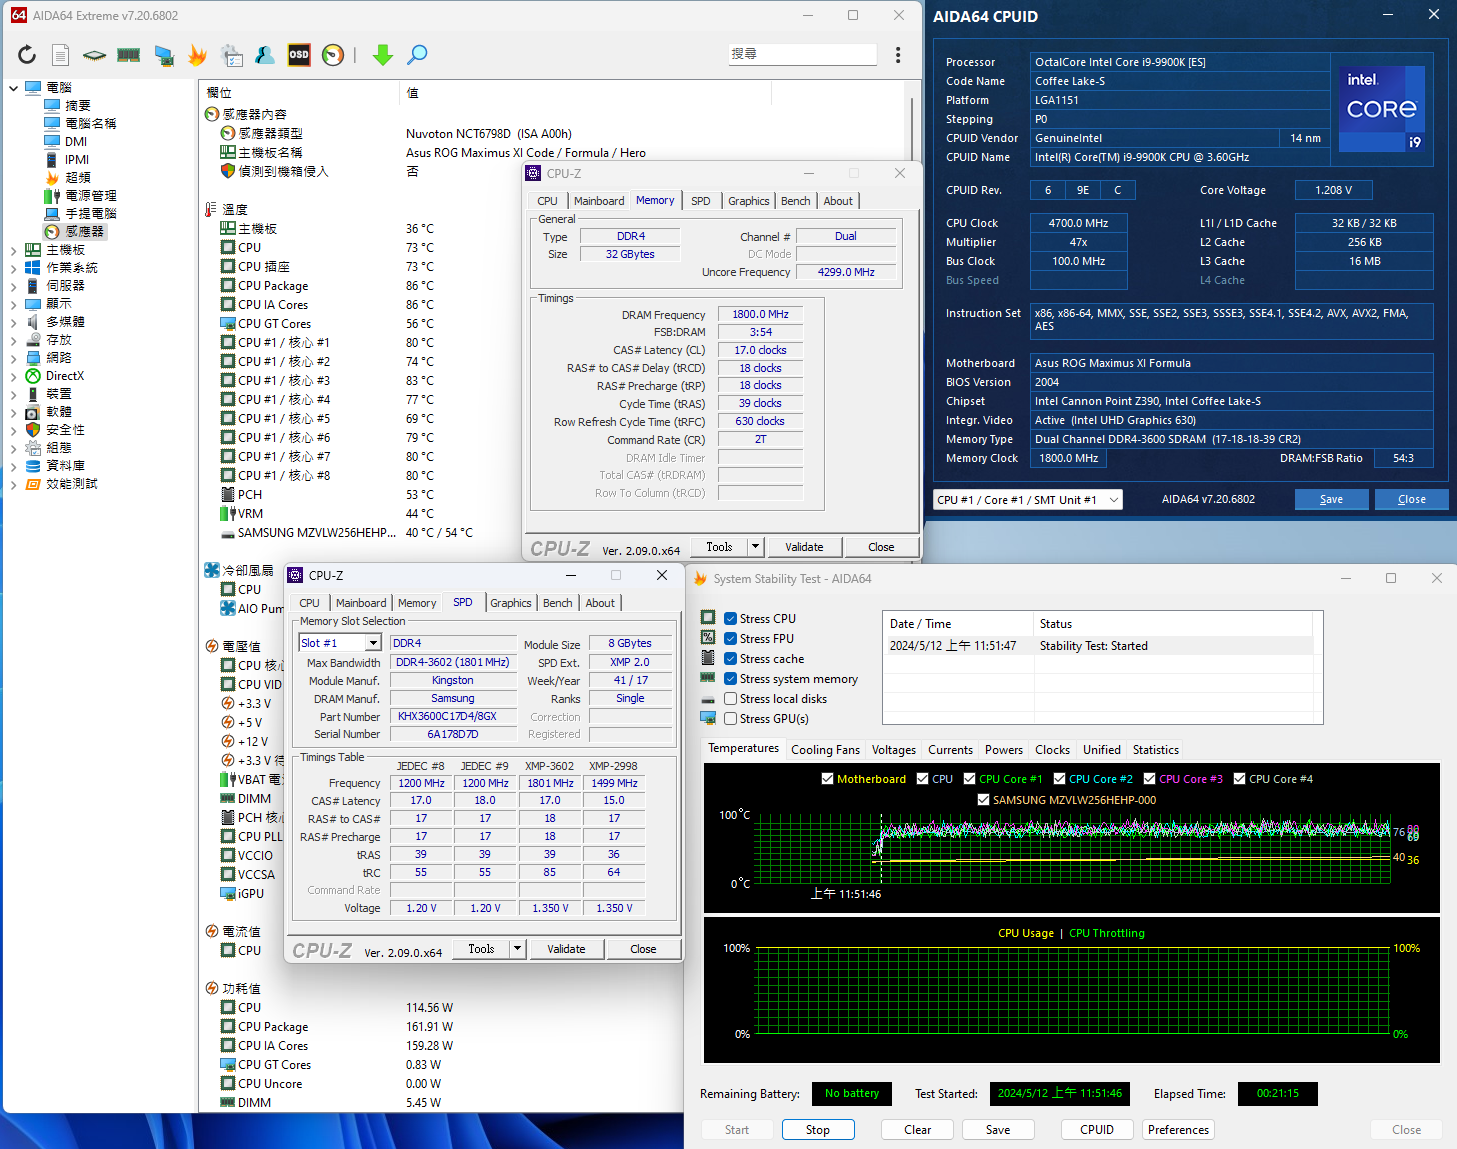The width and height of the screenshot is (1457, 1149).
Task: Open Tools dropdown arrow in CPU-Z SPD window
Action: pyautogui.click(x=517, y=949)
